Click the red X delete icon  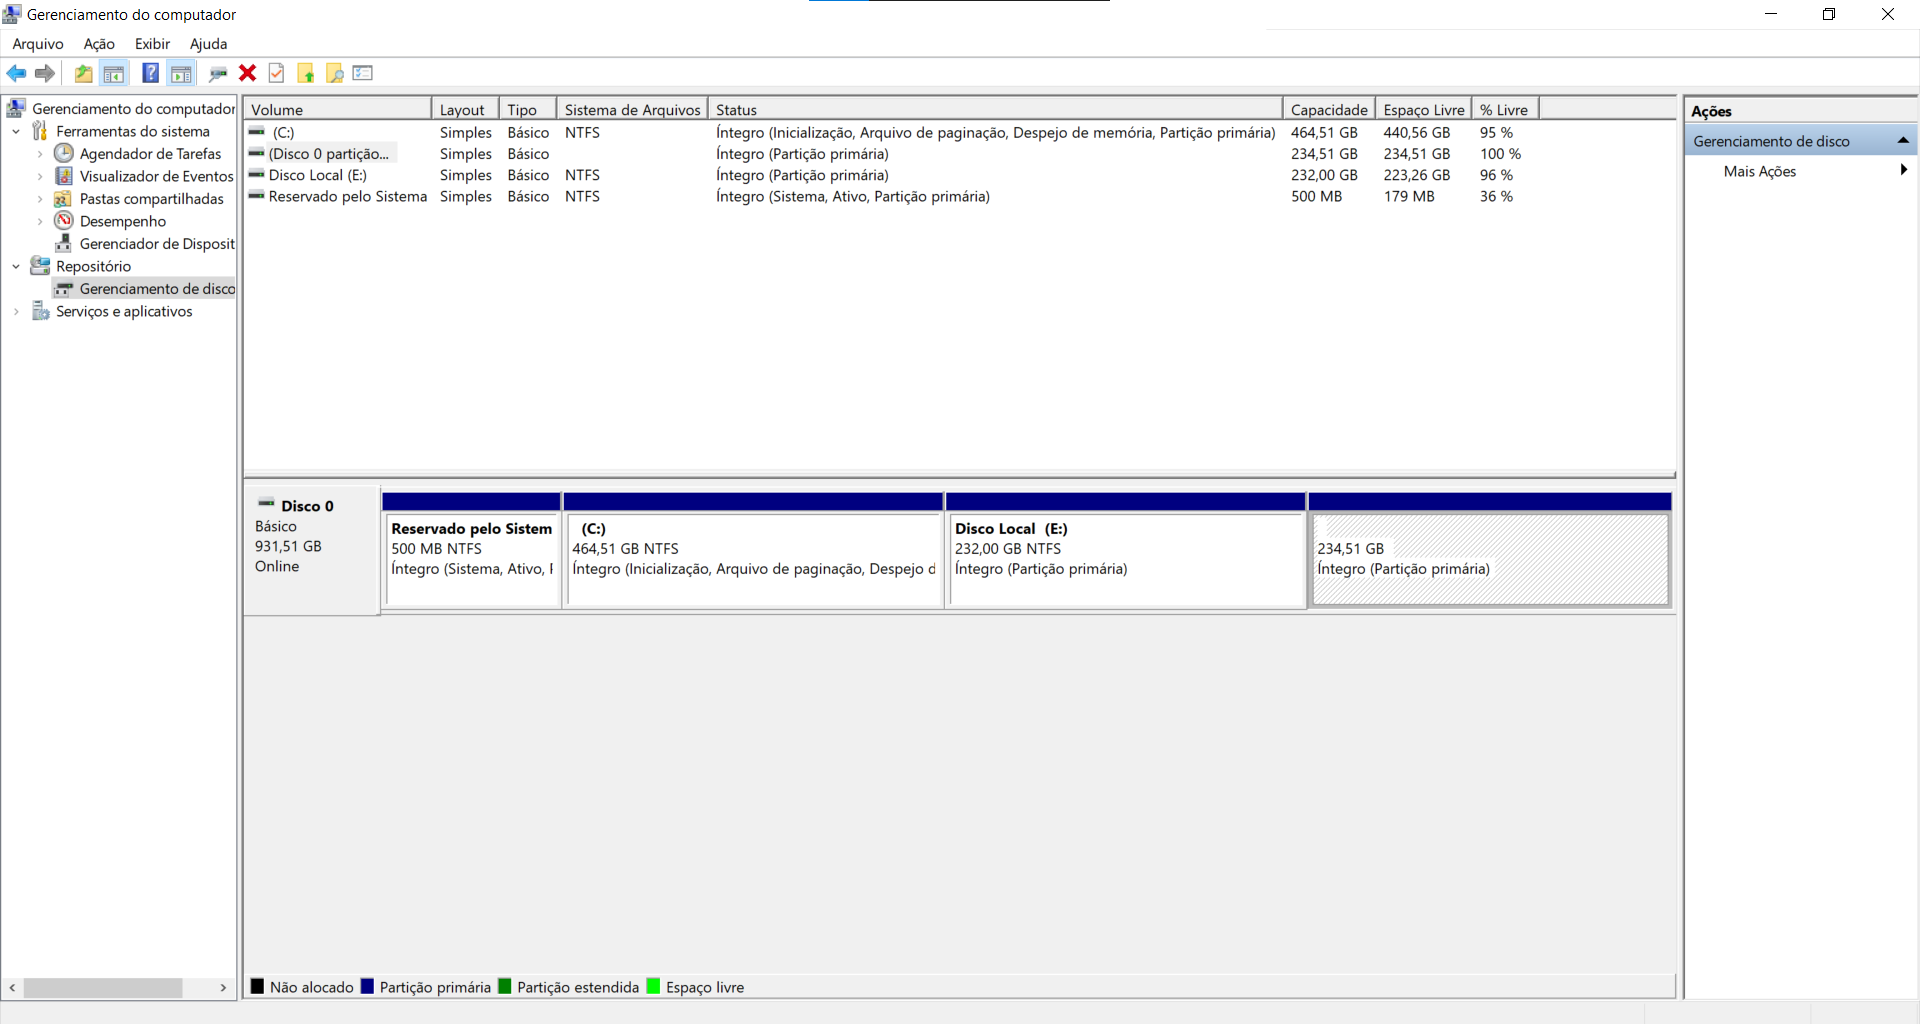[x=248, y=73]
